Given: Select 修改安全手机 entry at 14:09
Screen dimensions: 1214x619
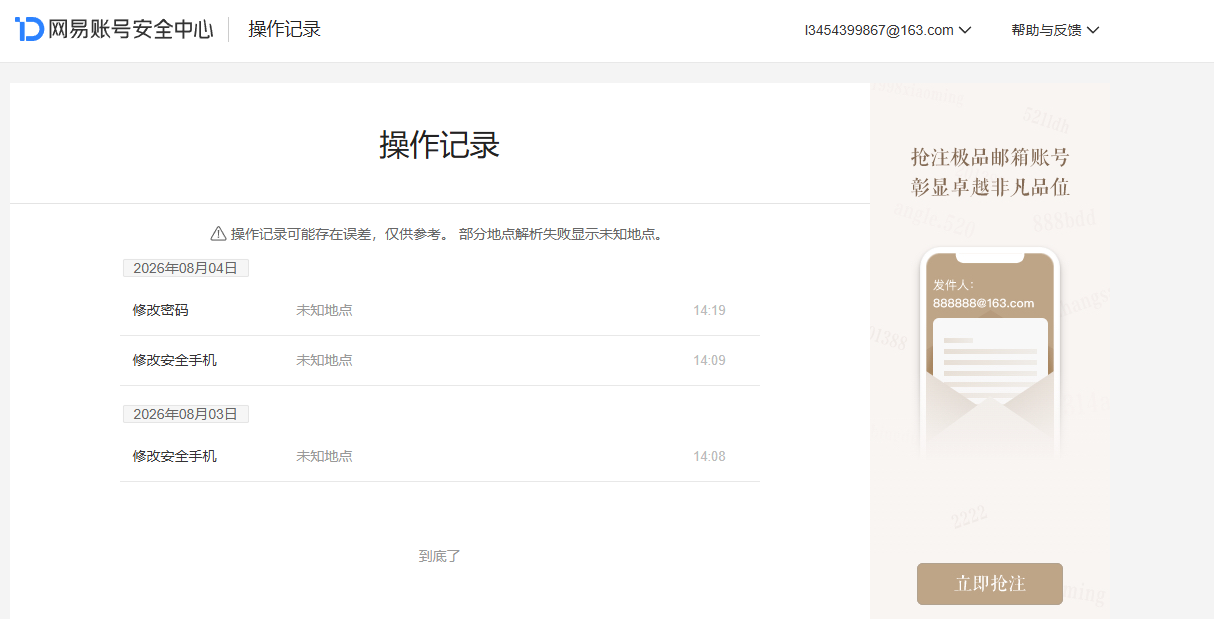Looking at the screenshot, I should [174, 360].
